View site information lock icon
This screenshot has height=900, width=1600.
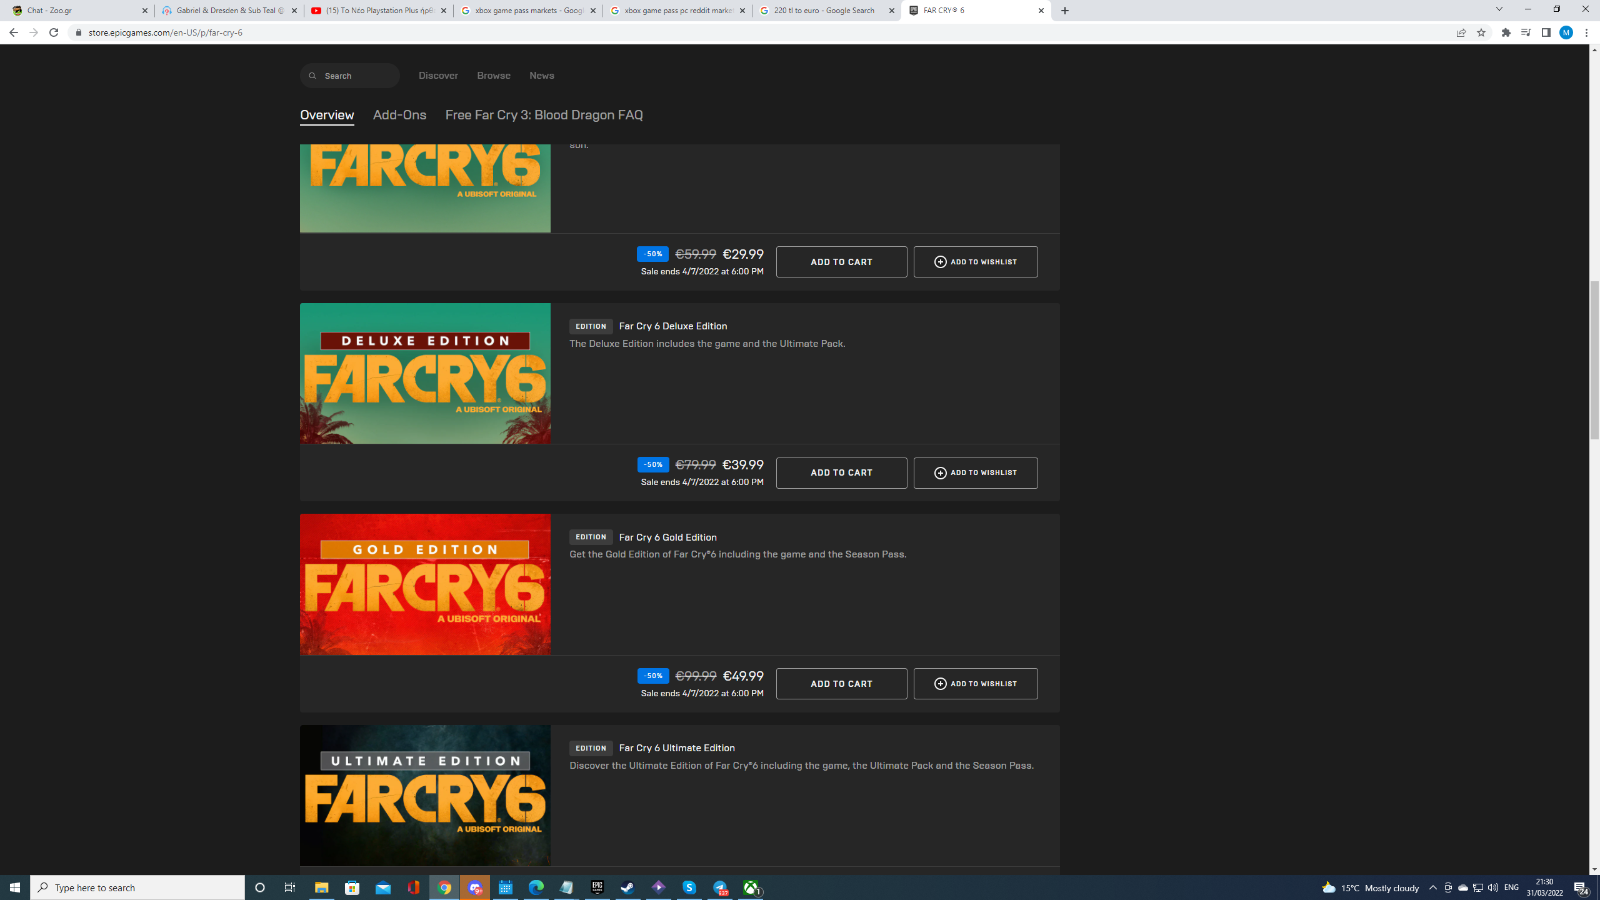78,32
